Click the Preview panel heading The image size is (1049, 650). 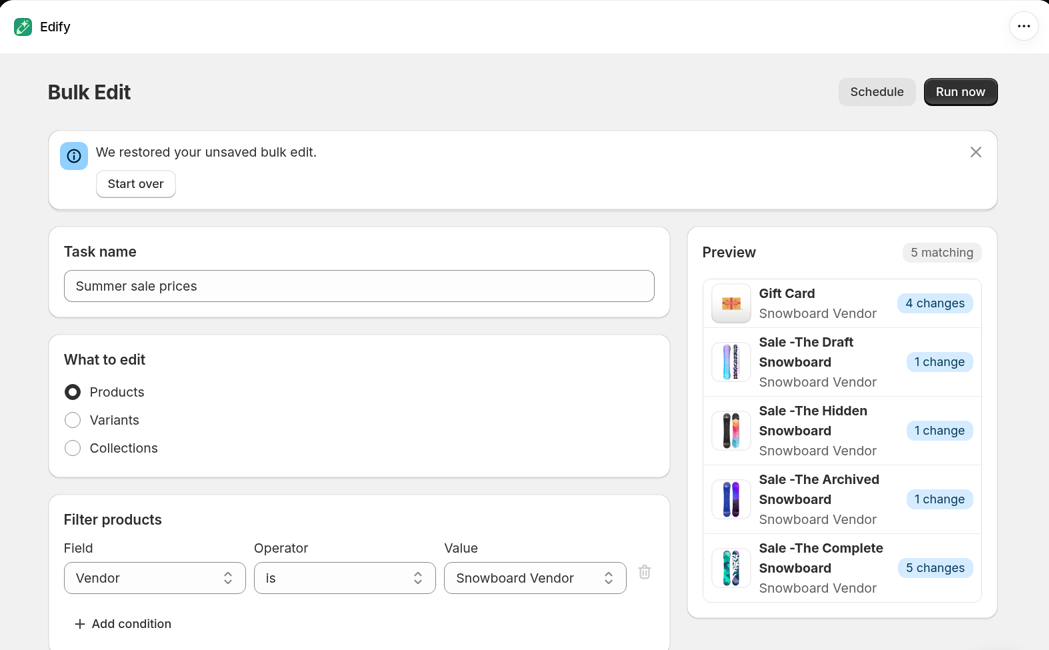click(729, 252)
